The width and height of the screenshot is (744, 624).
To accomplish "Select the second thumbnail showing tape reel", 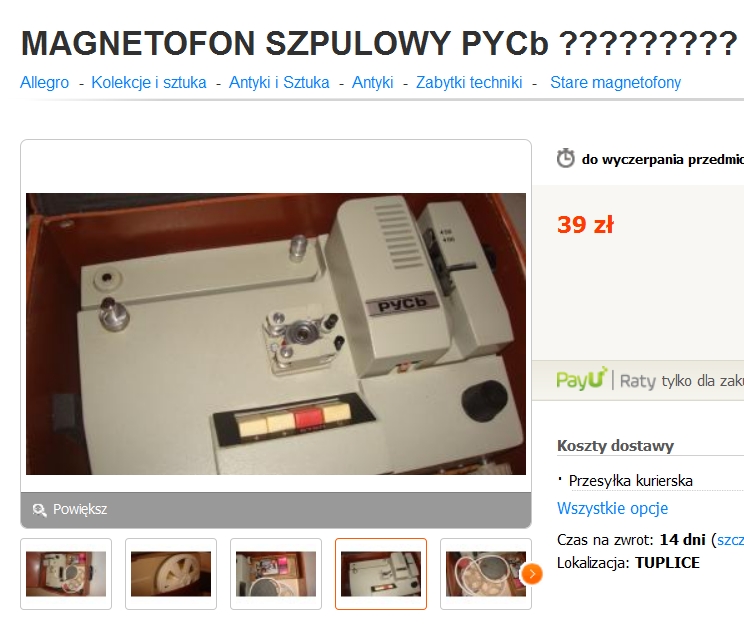I will 171,574.
